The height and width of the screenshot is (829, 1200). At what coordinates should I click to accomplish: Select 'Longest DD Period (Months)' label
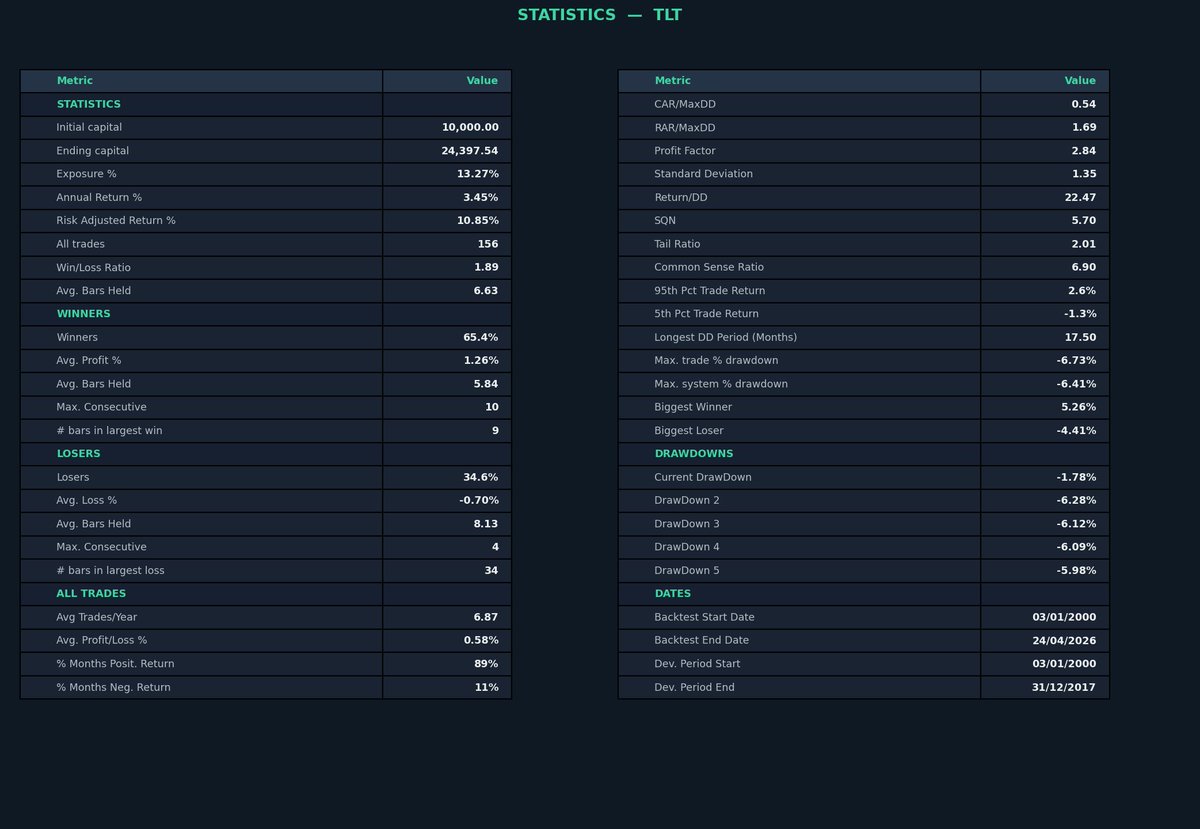[x=726, y=338]
